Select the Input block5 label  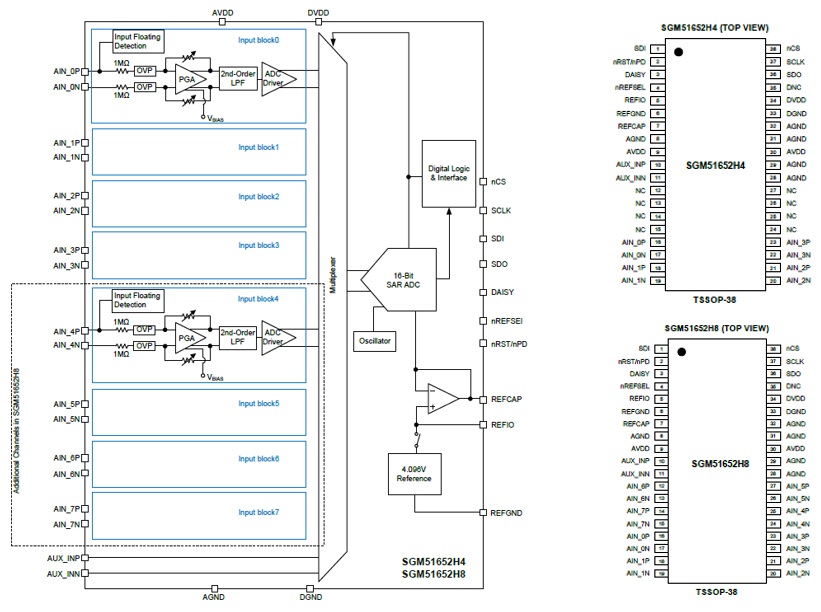coord(259,404)
